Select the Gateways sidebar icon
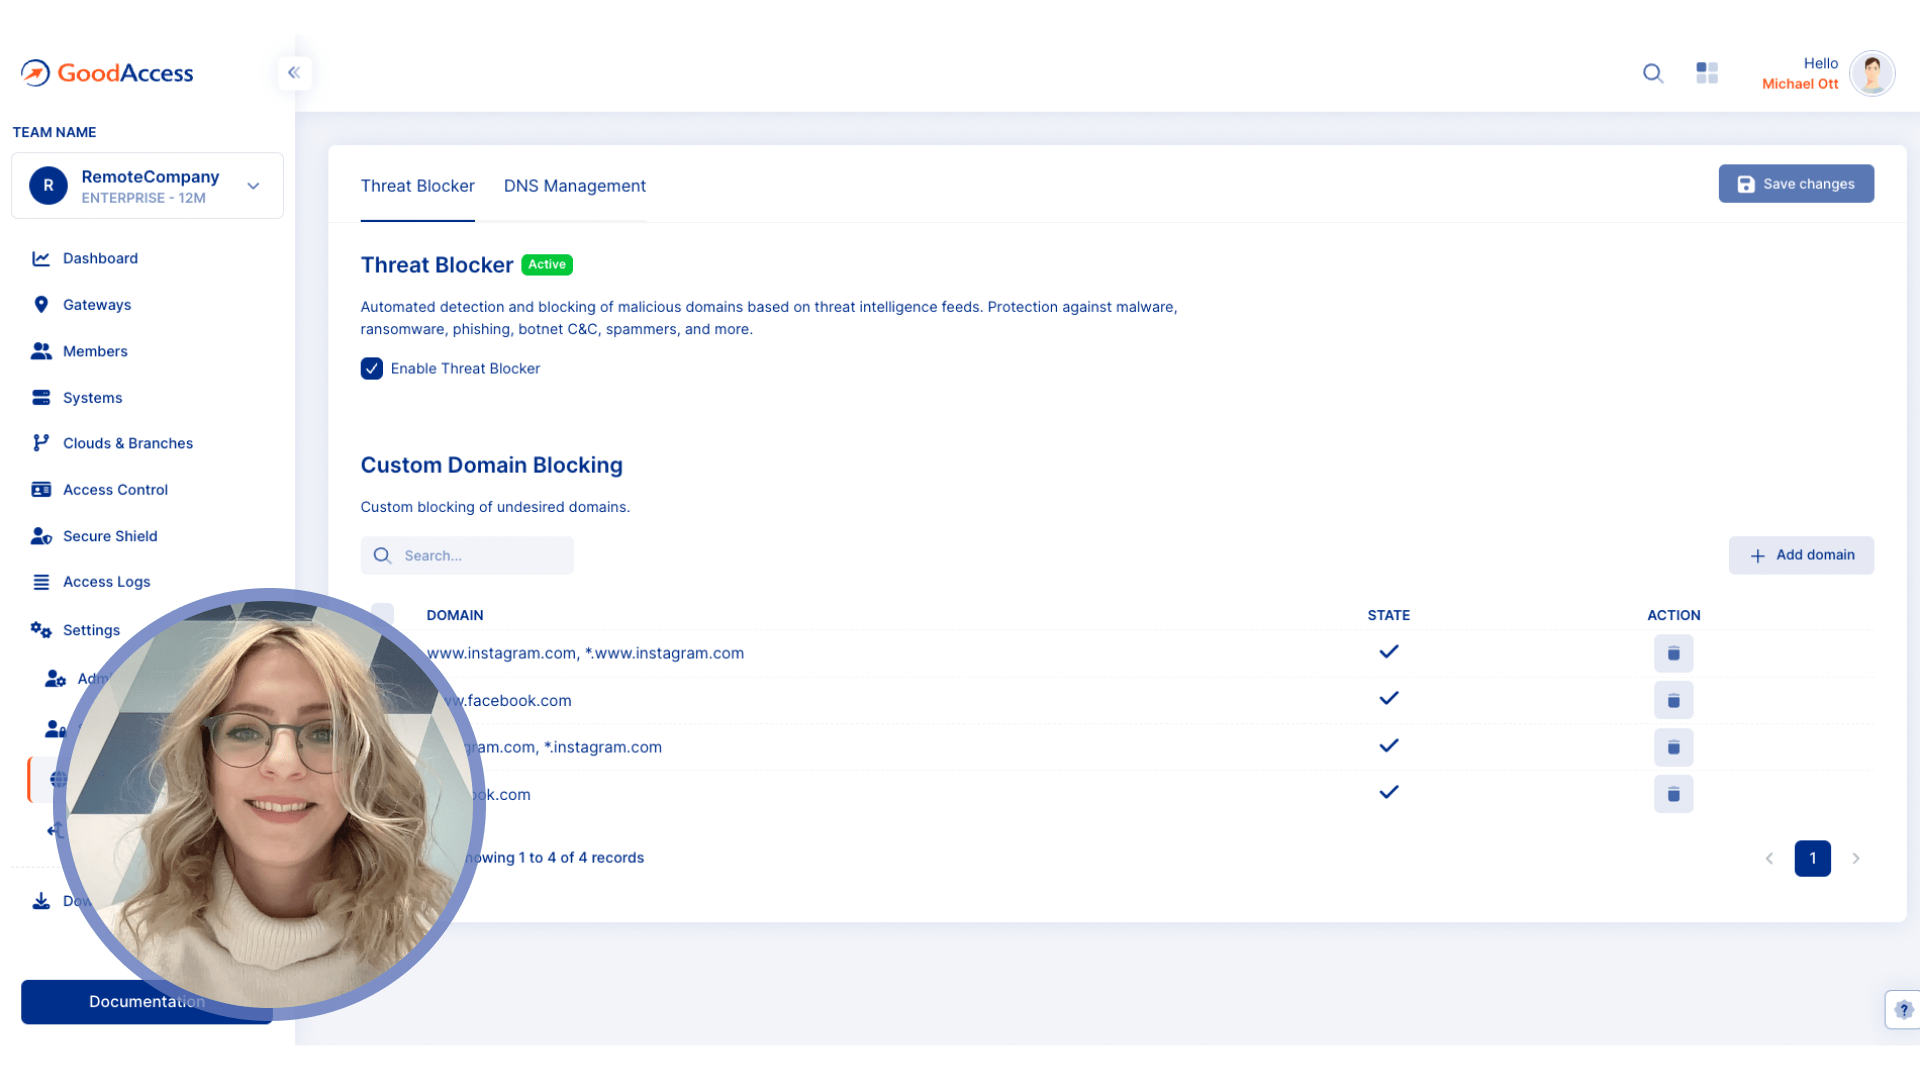The image size is (1920, 1080). pyautogui.click(x=41, y=304)
